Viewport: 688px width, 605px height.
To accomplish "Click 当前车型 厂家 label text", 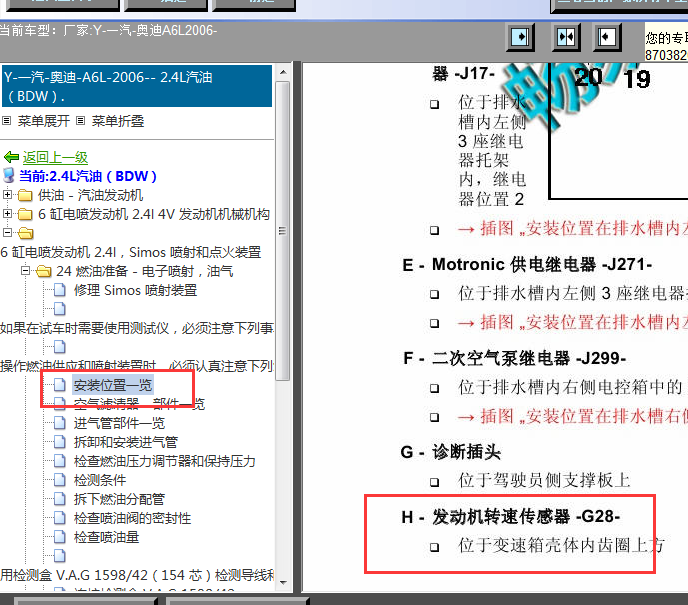I will (x=108, y=30).
